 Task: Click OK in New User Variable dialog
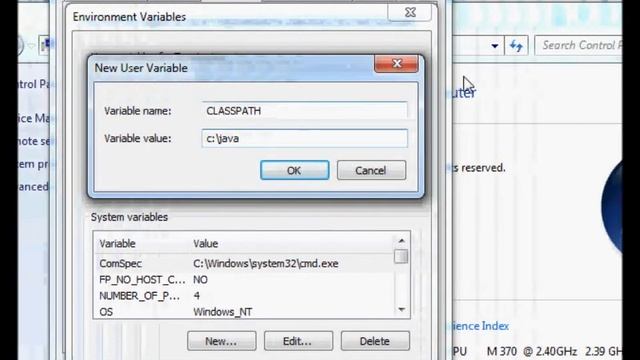coord(295,170)
